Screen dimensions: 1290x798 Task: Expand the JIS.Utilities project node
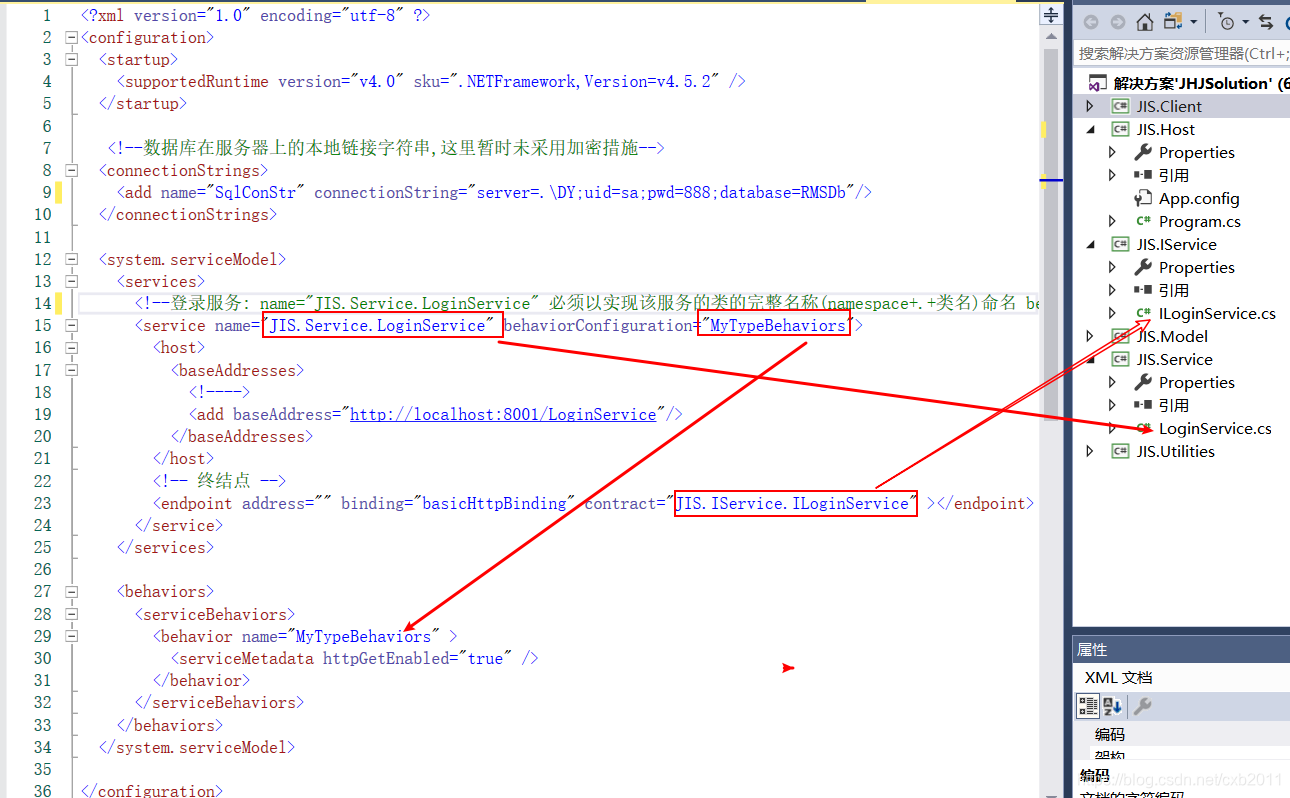[x=1091, y=451]
